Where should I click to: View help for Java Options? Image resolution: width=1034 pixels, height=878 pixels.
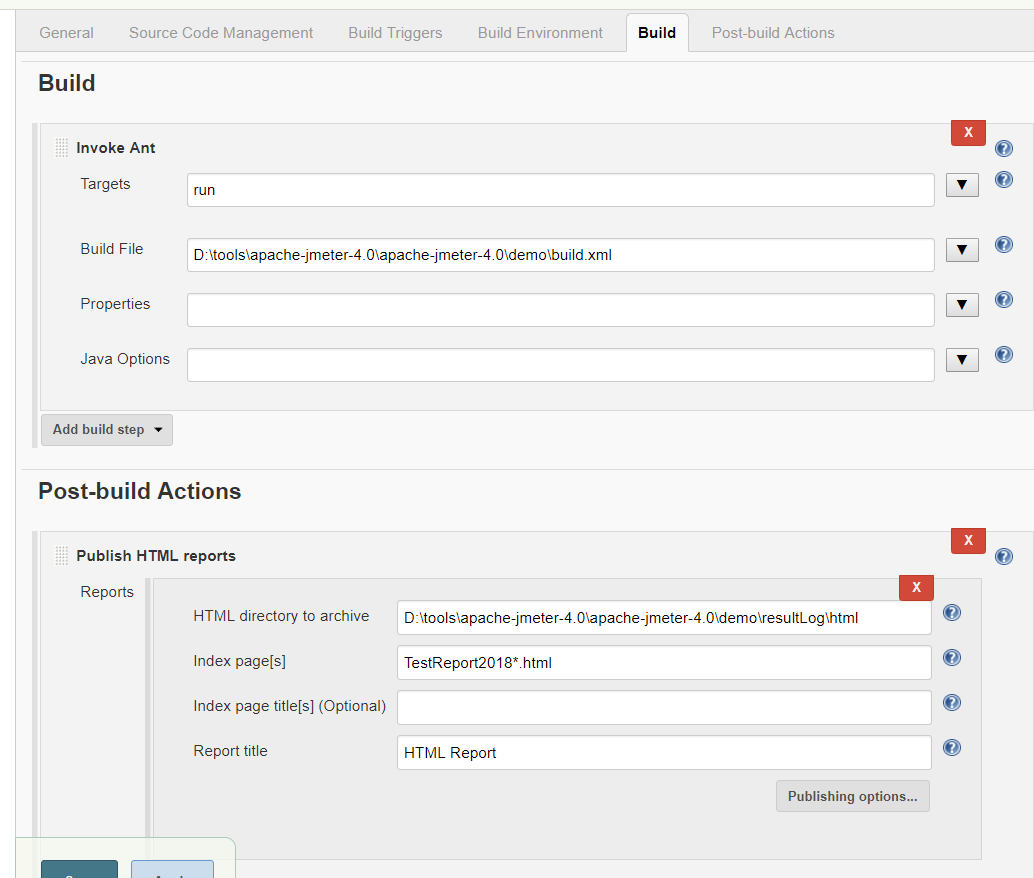tap(1003, 354)
